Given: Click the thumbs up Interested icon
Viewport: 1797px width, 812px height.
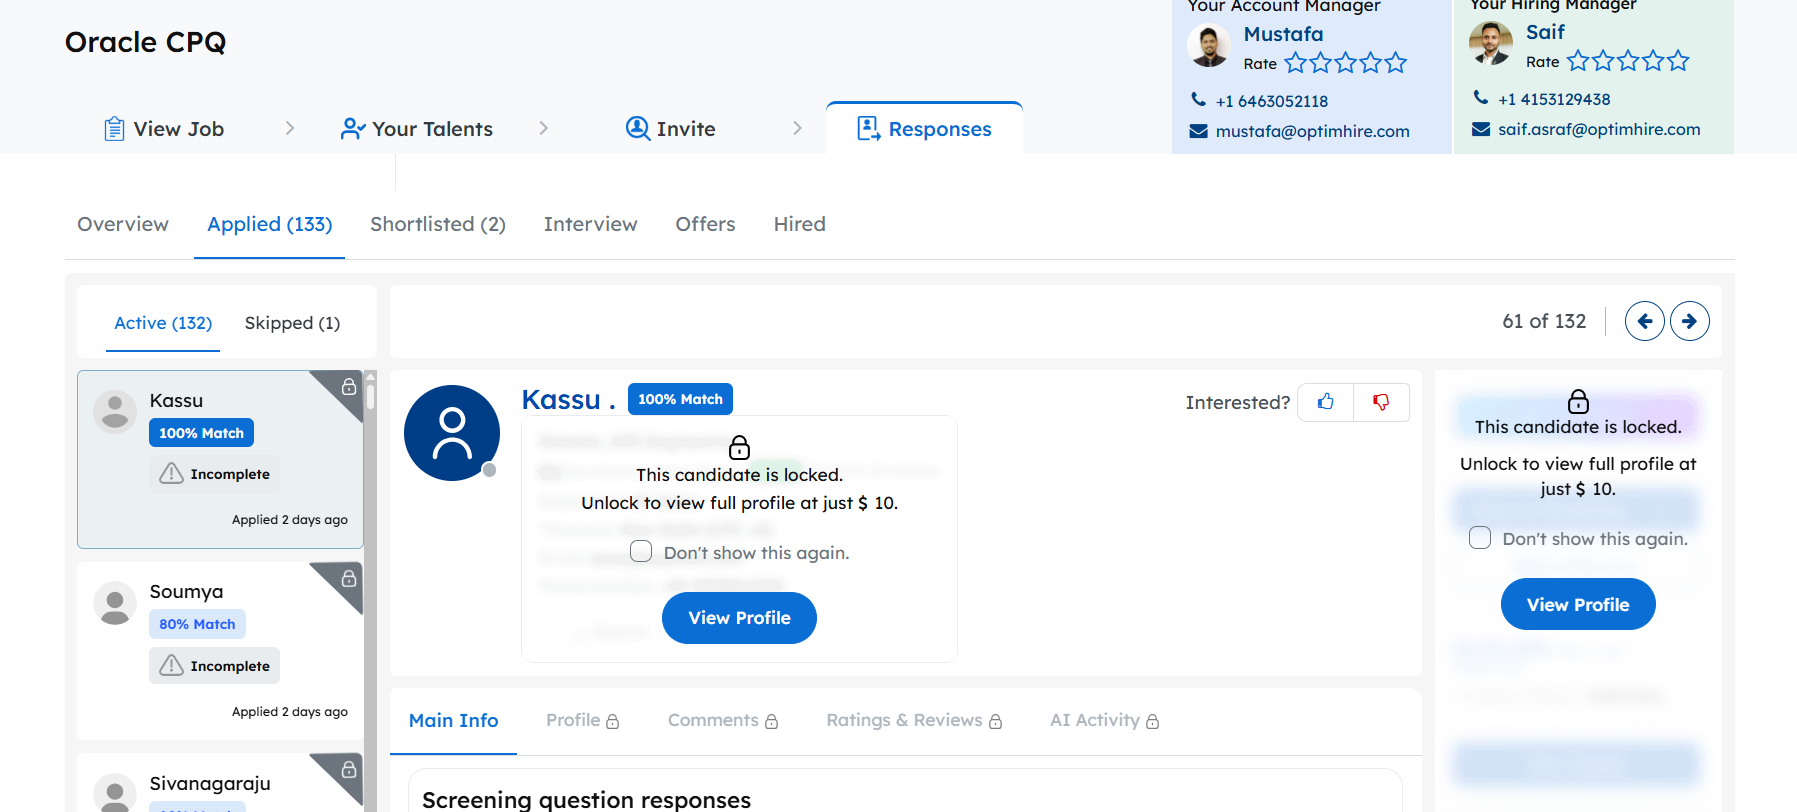Looking at the screenshot, I should pyautogui.click(x=1325, y=402).
